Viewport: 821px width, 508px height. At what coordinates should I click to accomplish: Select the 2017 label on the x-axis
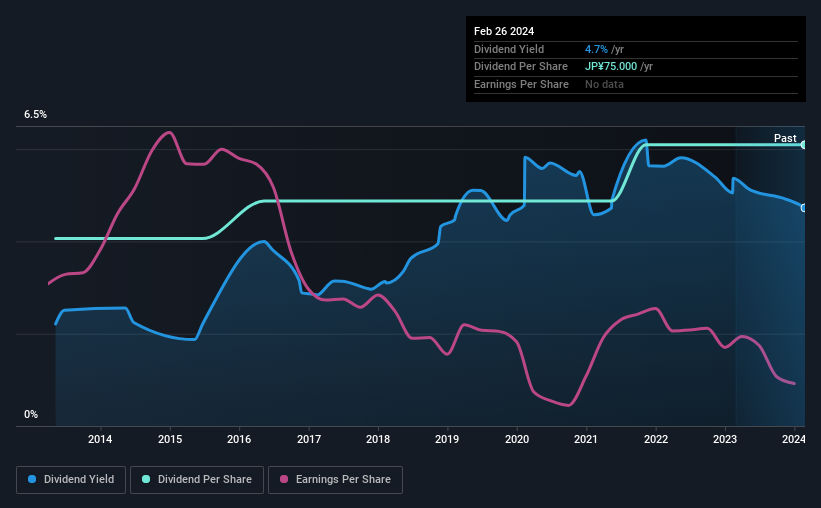[x=309, y=439]
